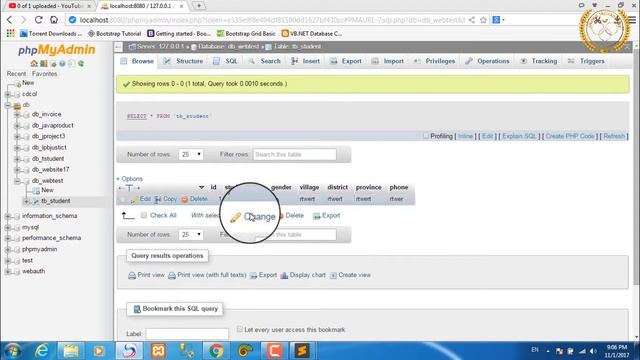Expand the information_schema database node
Image resolution: width=640 pixels, height=360 pixels.
click(x=8, y=216)
